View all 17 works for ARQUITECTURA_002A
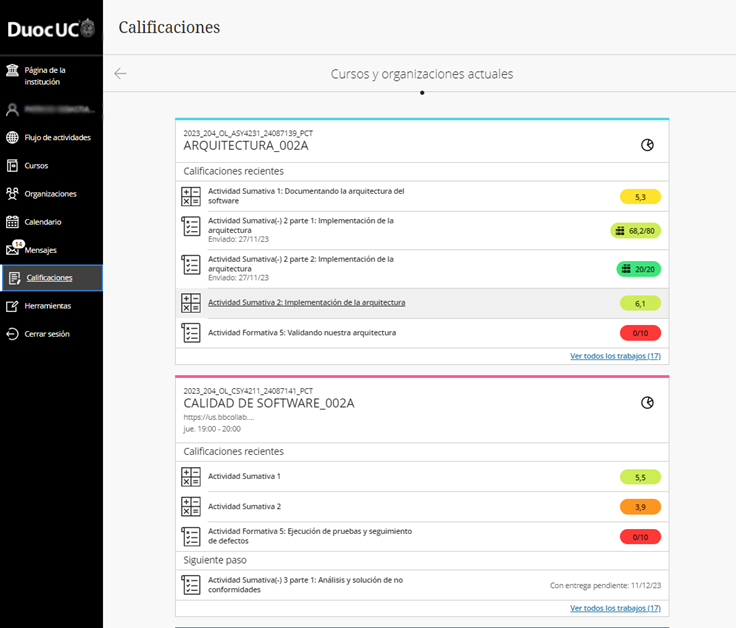736x628 pixels. coord(615,356)
